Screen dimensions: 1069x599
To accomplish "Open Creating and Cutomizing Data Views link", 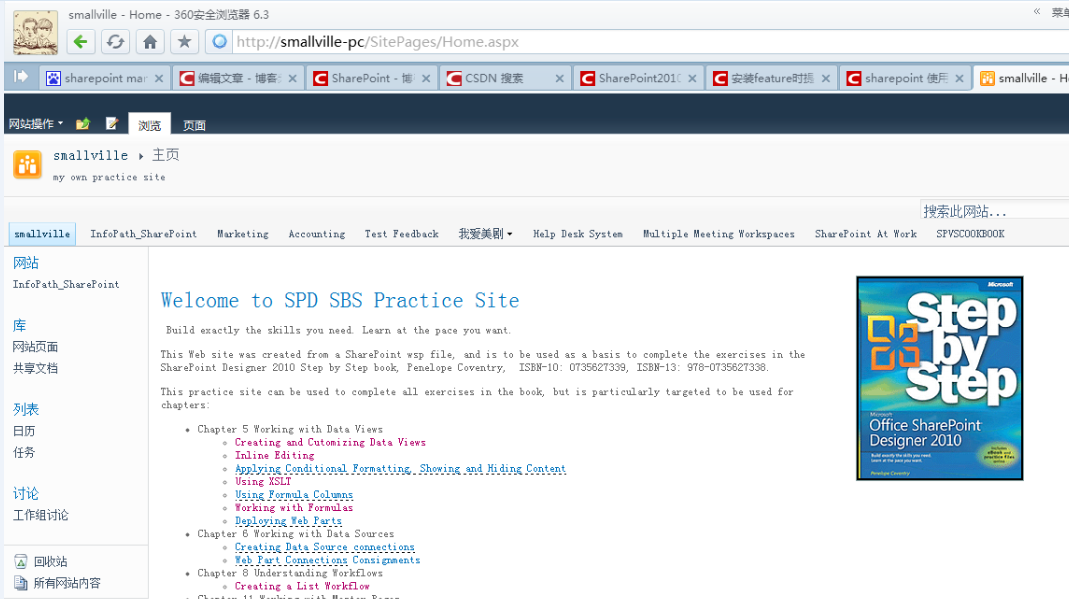I will coord(330,442).
